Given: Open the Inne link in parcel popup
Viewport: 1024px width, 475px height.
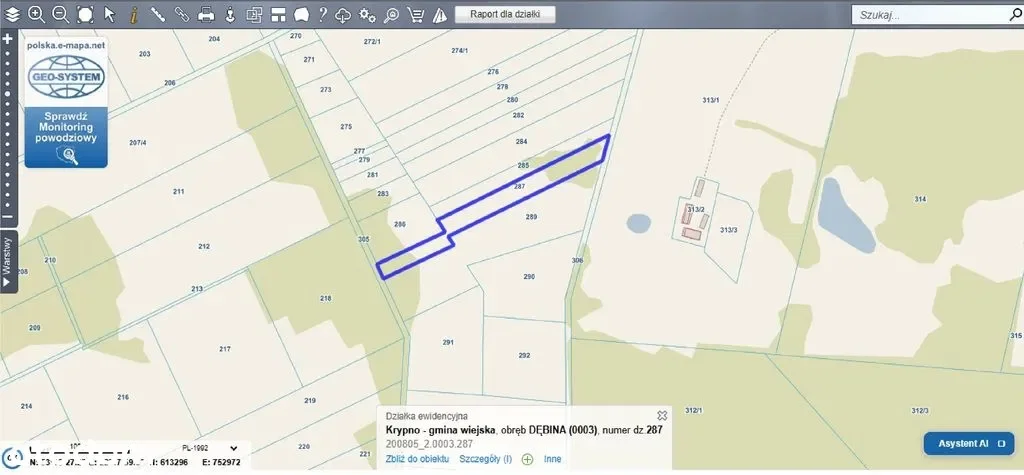Looking at the screenshot, I should pos(552,459).
